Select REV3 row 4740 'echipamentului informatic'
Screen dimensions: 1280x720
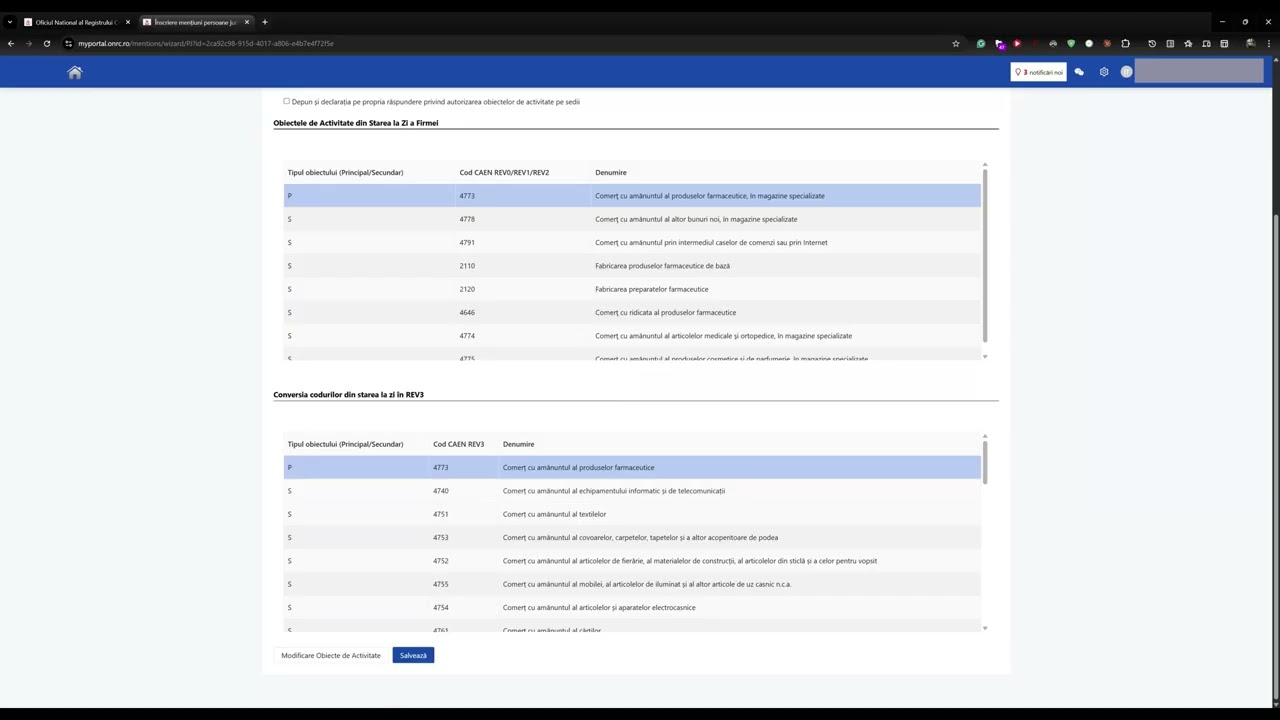(x=632, y=491)
